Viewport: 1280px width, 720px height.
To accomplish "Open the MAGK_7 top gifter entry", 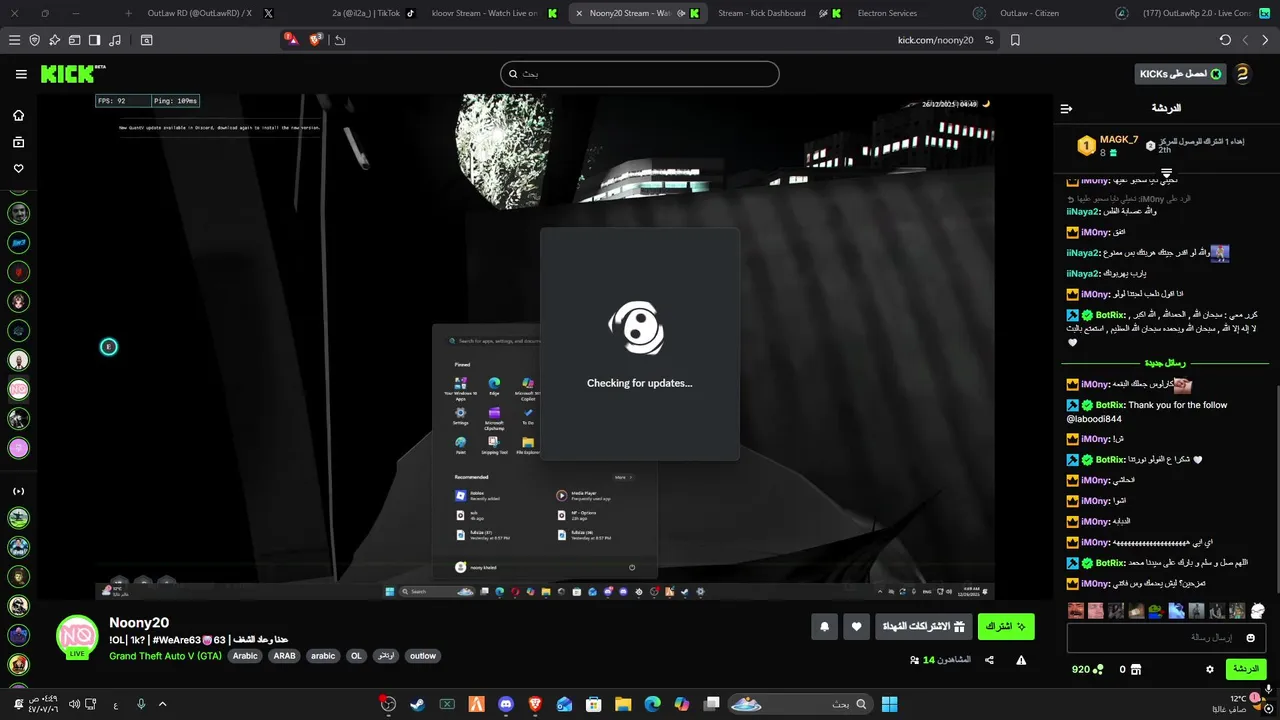I will (1107, 146).
